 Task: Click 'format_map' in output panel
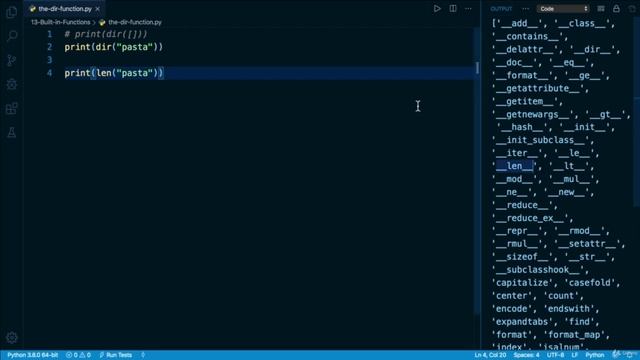574,335
